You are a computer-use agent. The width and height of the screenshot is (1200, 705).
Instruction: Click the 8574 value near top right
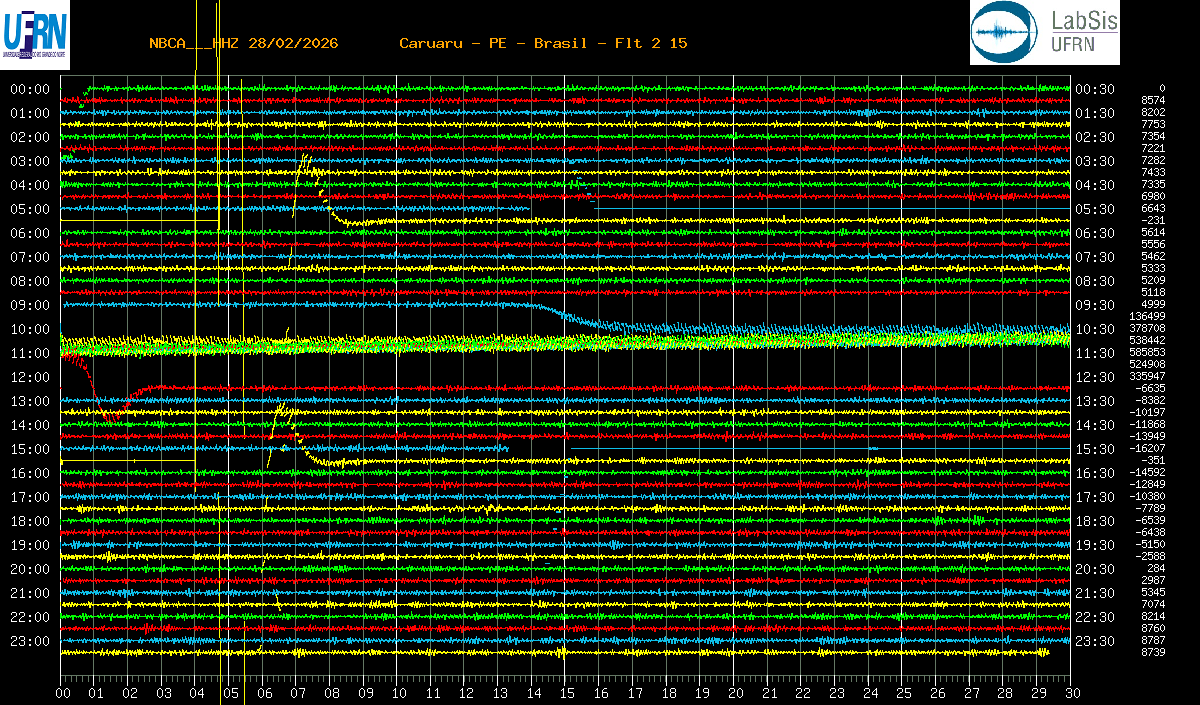(x=1153, y=100)
